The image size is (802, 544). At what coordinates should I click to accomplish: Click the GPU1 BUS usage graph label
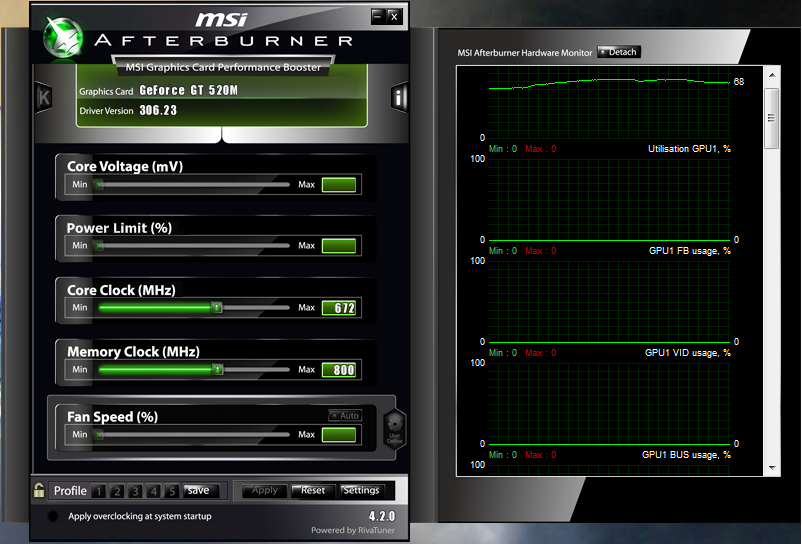click(686, 455)
